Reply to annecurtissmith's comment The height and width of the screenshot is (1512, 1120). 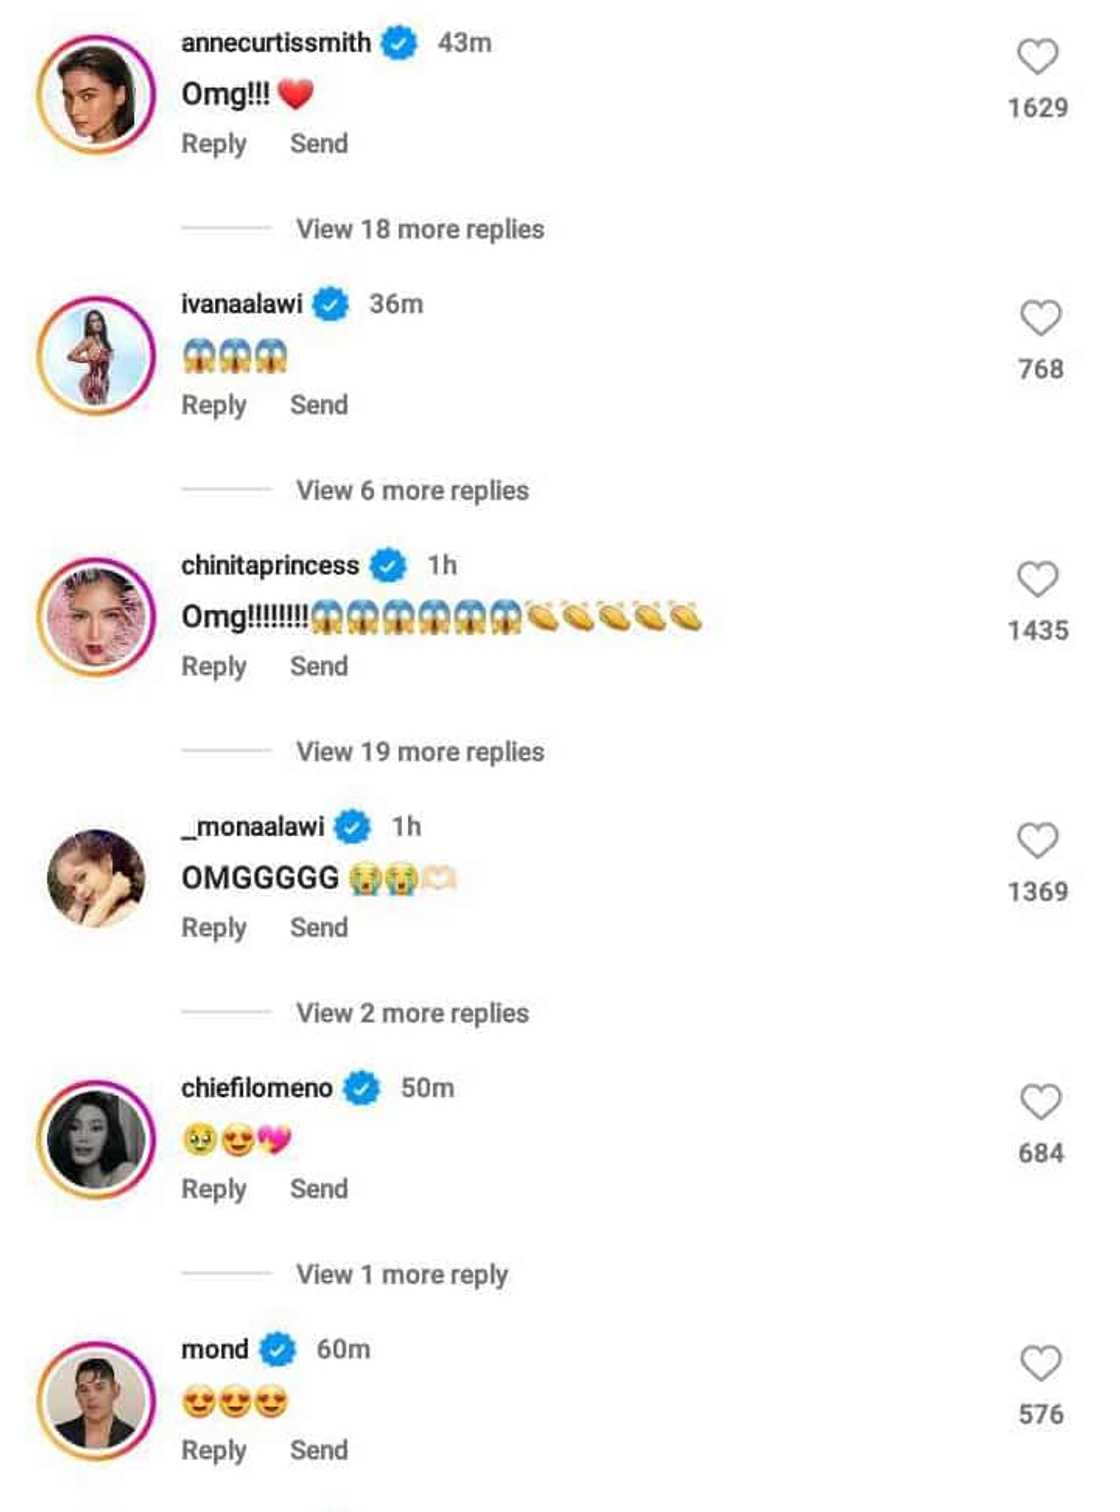click(213, 143)
